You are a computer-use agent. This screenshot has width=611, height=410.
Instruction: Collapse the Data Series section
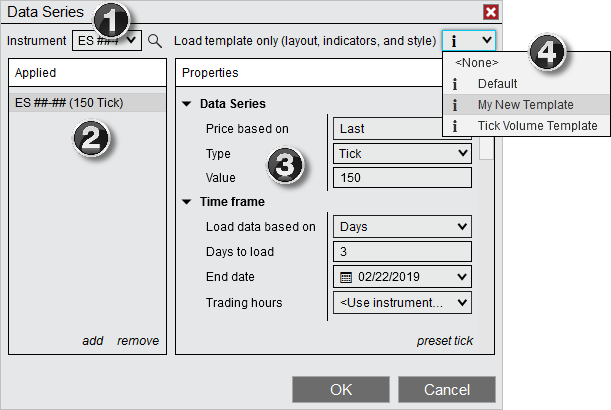click(x=187, y=104)
